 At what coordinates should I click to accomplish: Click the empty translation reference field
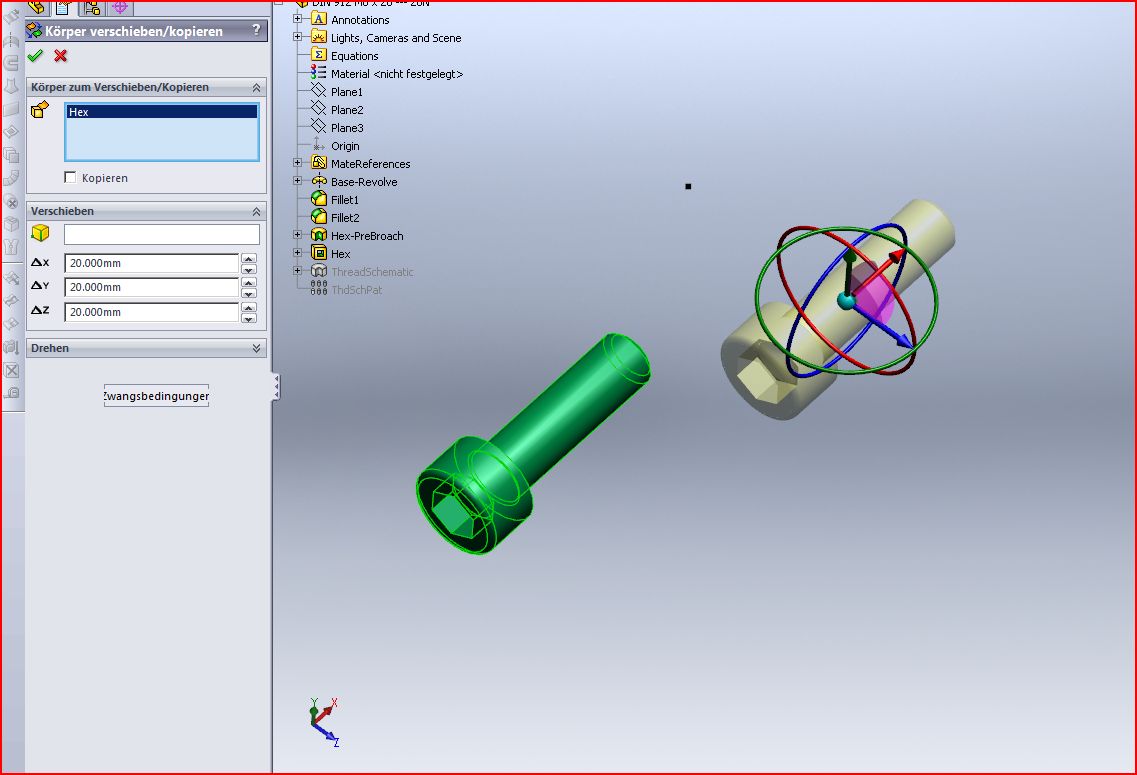pyautogui.click(x=162, y=234)
